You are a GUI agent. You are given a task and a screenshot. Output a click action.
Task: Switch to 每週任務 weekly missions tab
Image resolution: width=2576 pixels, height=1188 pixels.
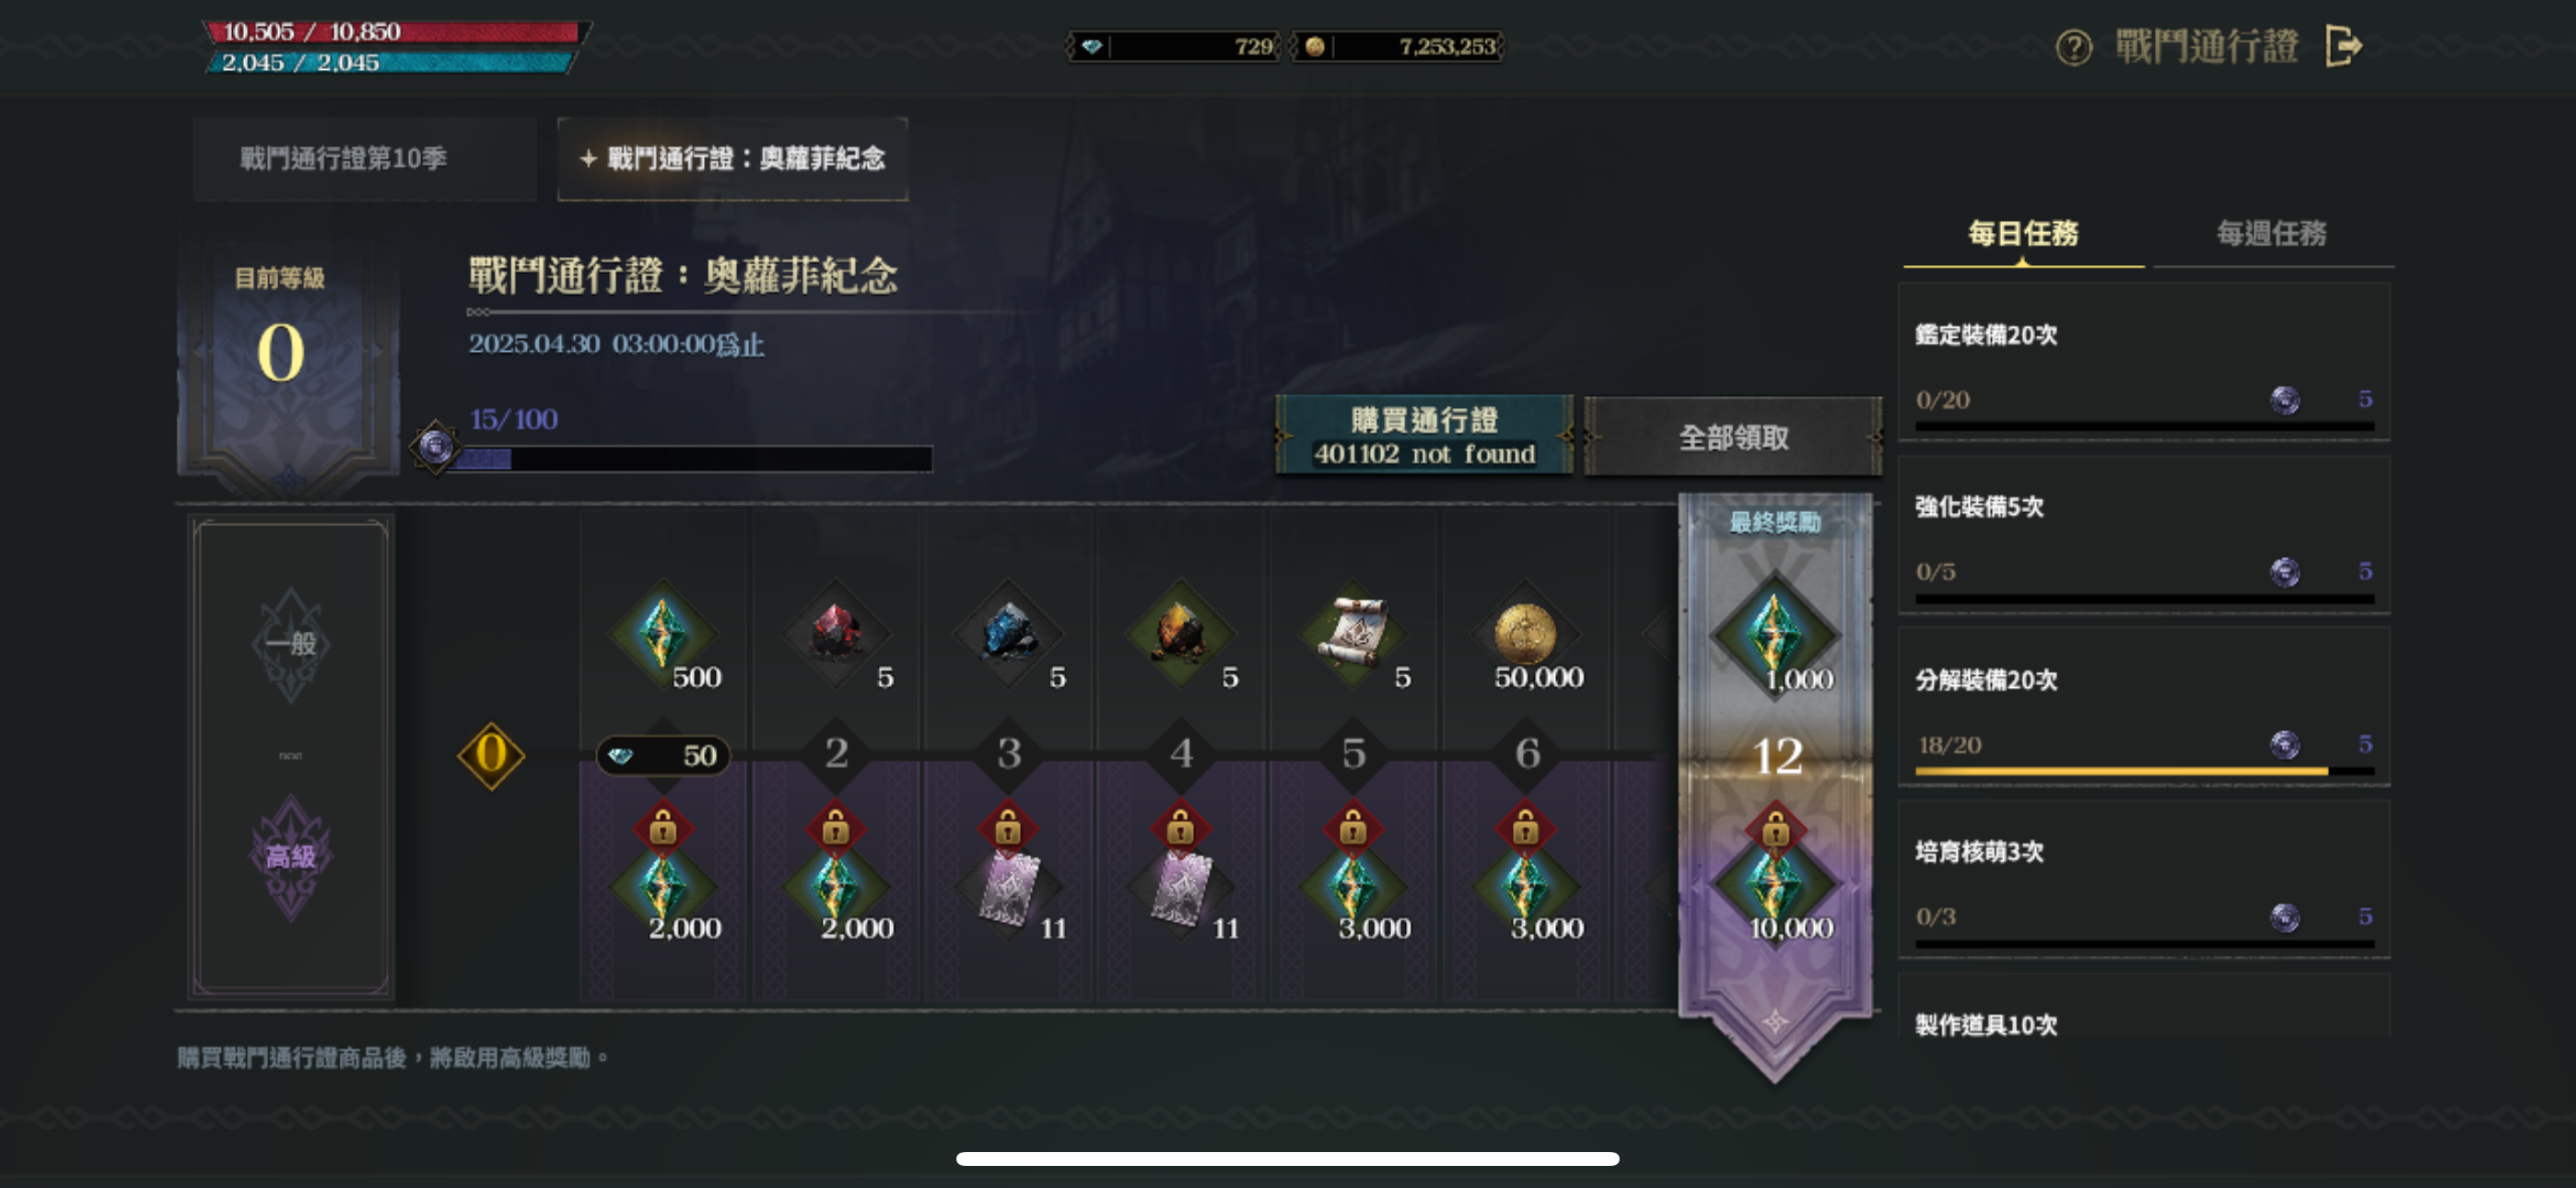point(2271,233)
